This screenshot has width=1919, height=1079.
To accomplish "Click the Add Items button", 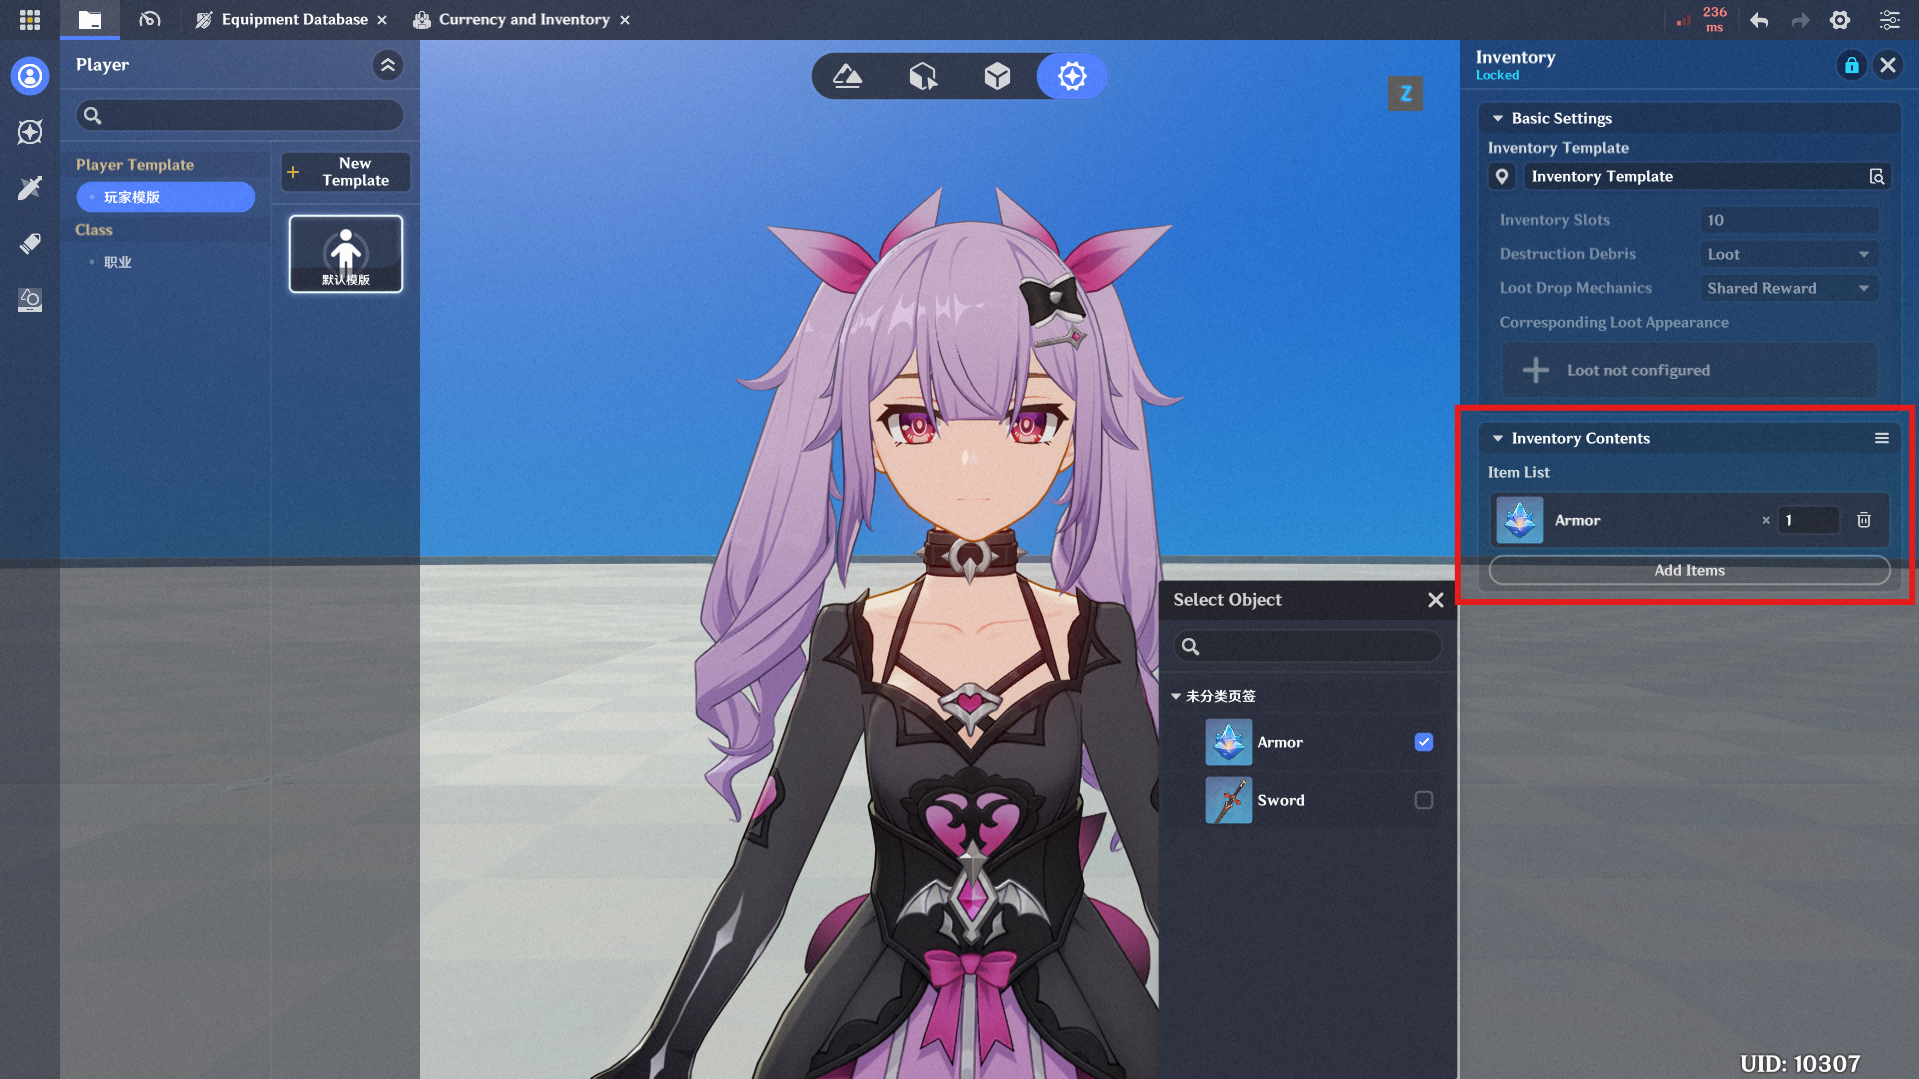I will [1689, 570].
